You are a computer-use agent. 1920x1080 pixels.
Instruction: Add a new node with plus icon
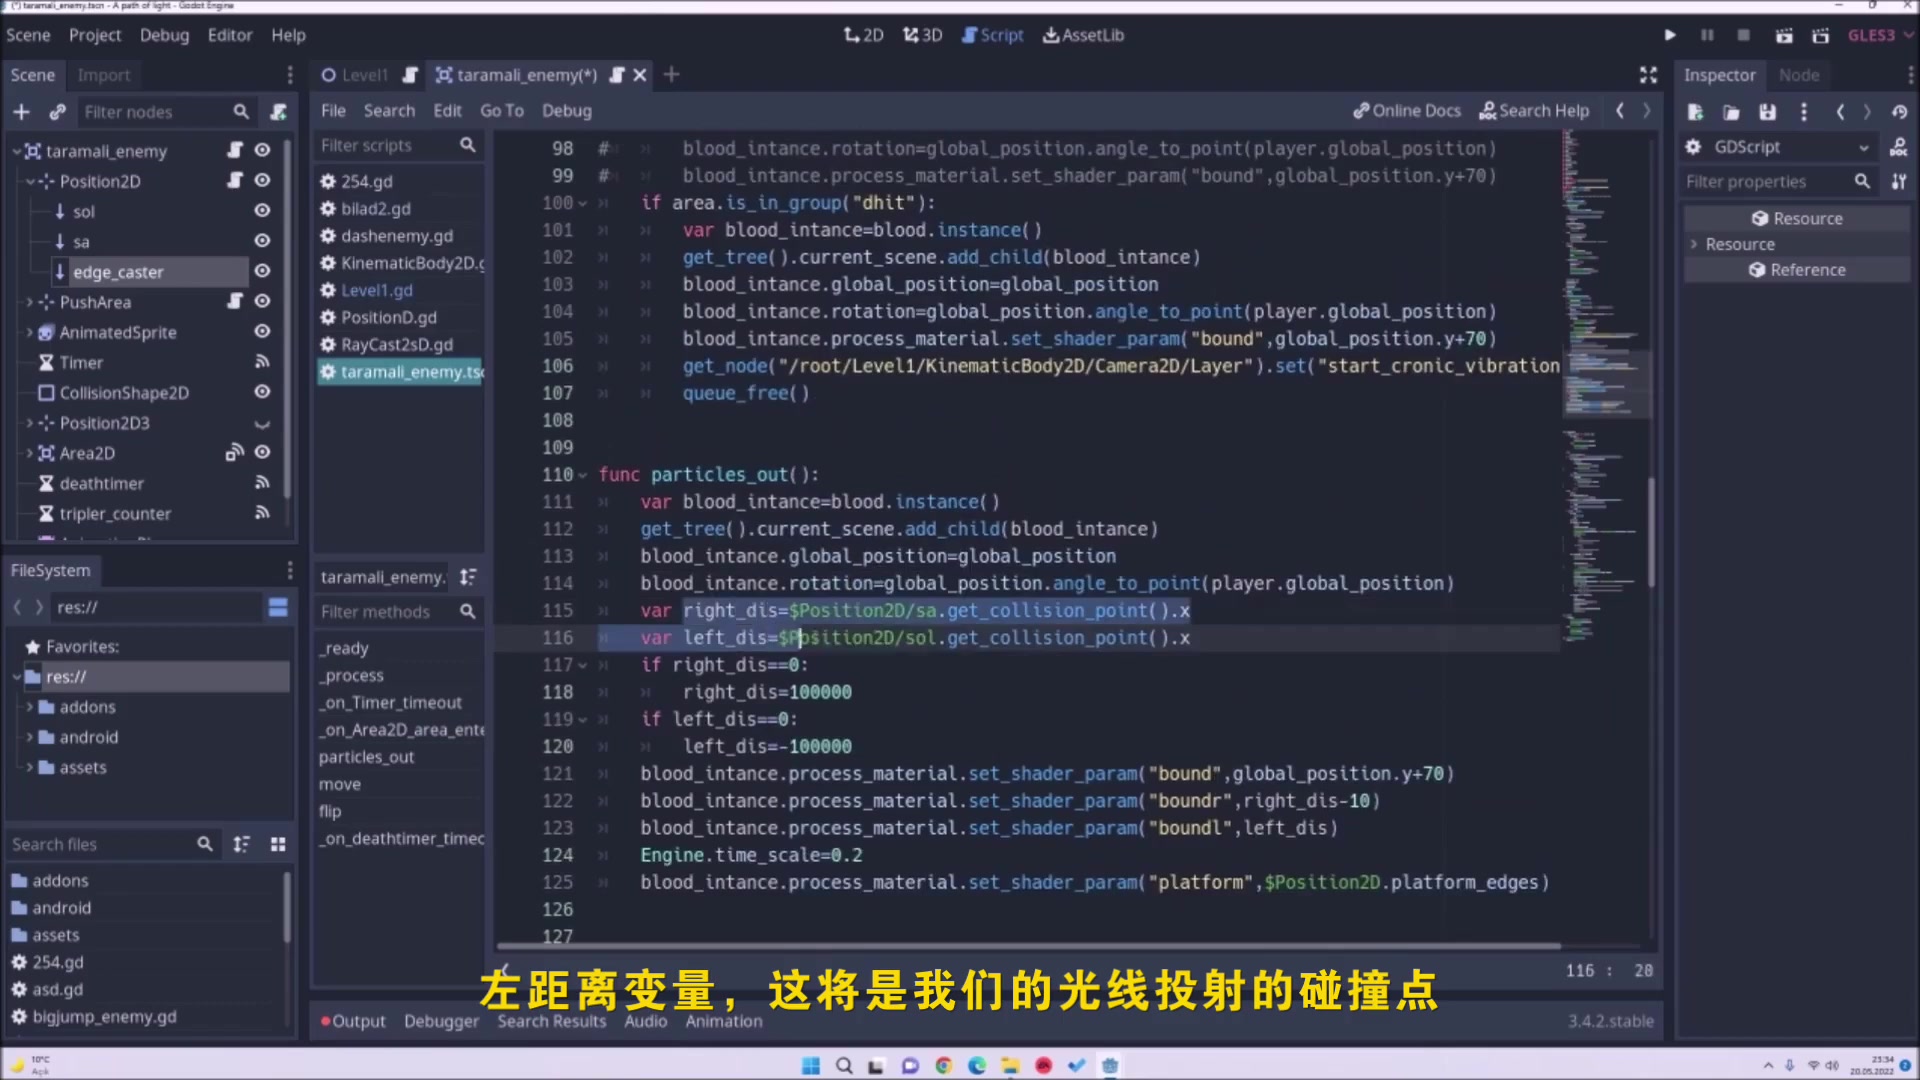(x=21, y=112)
